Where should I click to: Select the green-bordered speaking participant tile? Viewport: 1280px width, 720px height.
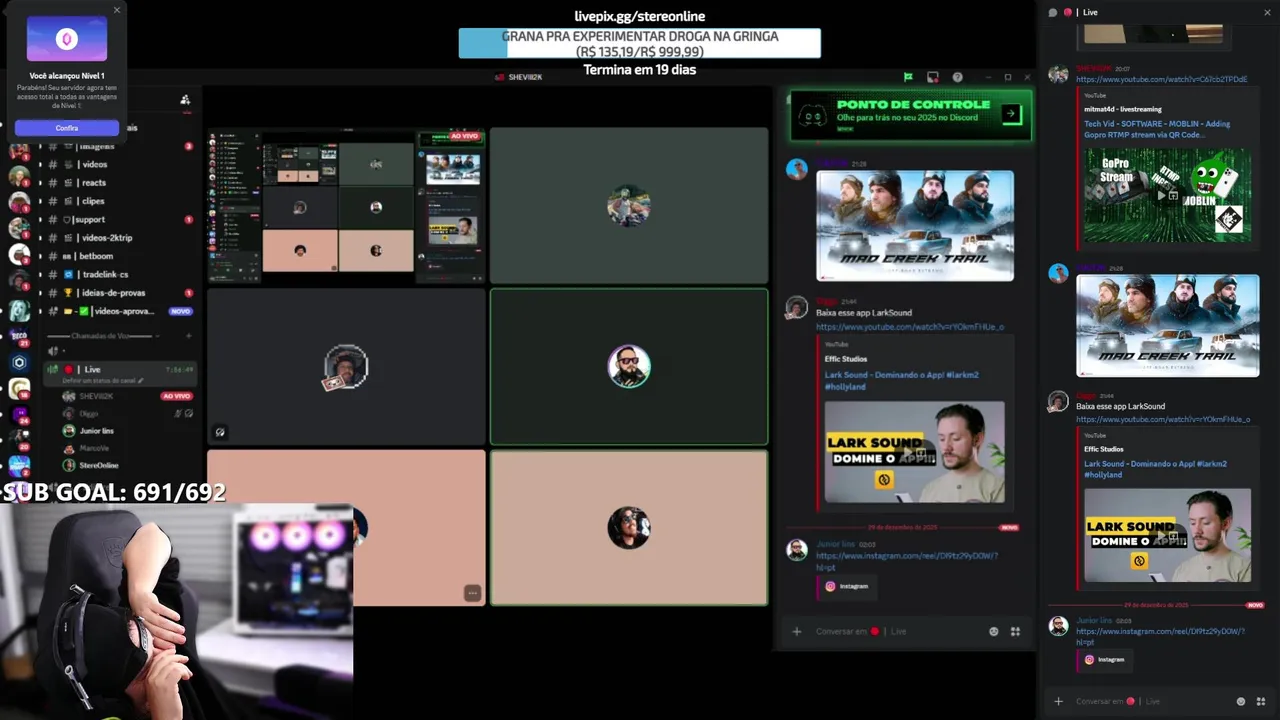point(629,366)
